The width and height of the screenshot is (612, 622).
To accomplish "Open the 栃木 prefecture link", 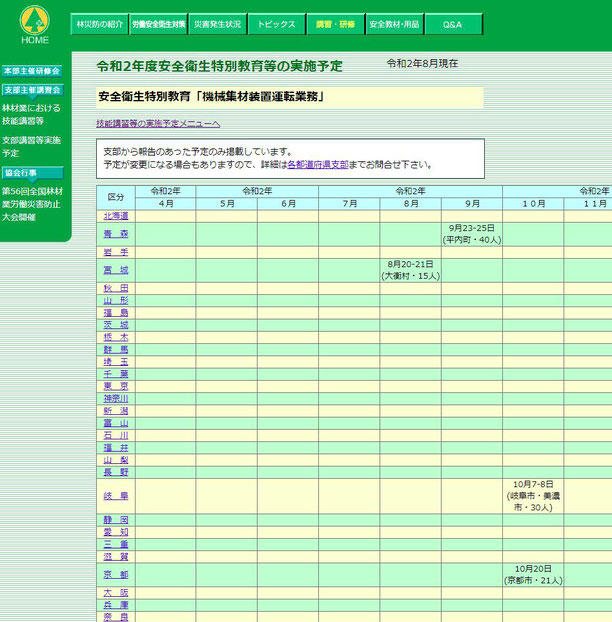I will tap(116, 338).
